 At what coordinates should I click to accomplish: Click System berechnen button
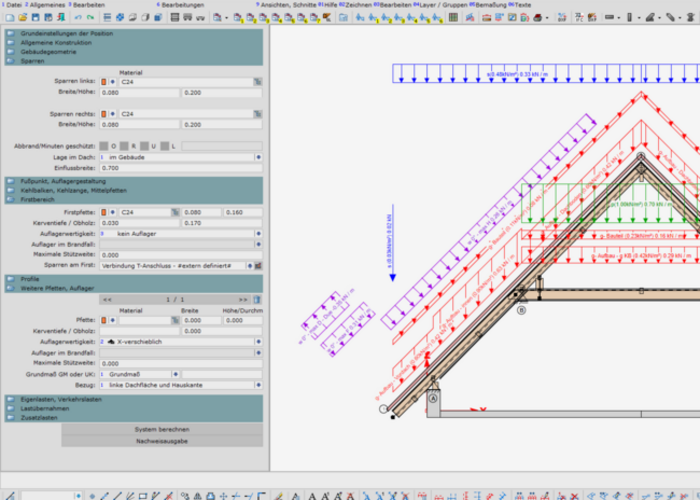tap(162, 429)
